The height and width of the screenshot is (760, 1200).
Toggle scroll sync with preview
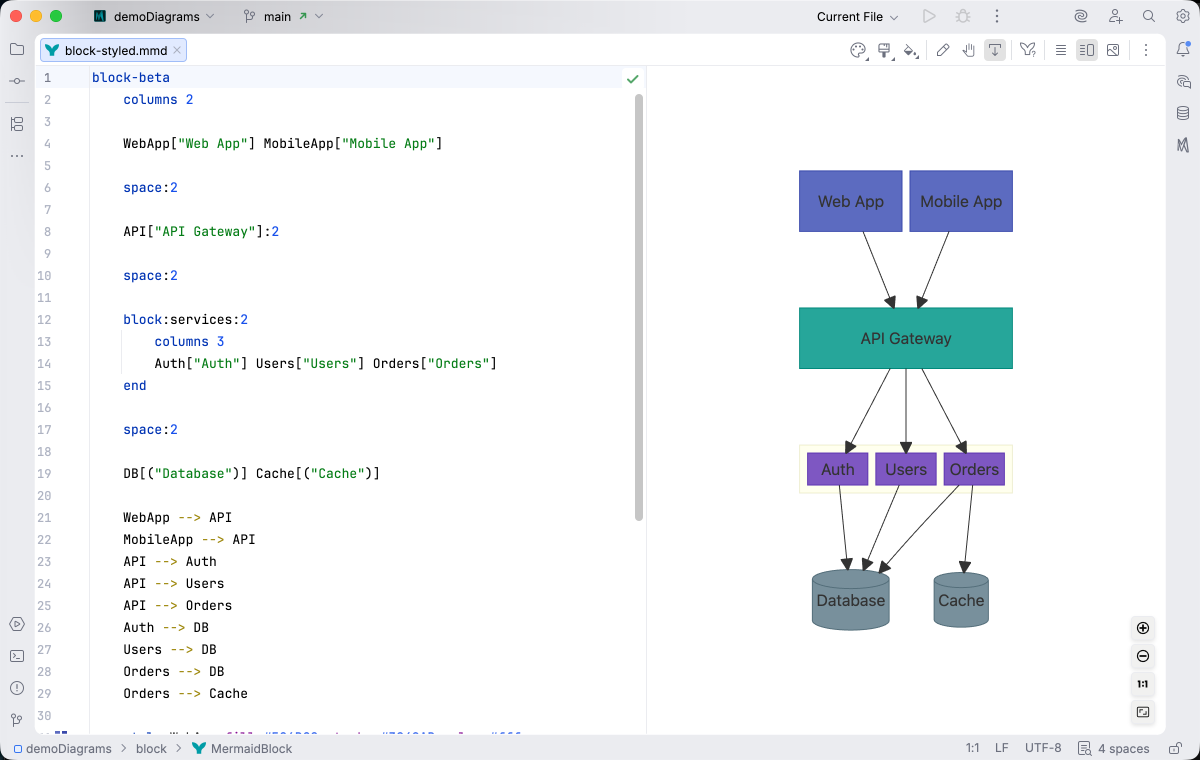[x=995, y=50]
